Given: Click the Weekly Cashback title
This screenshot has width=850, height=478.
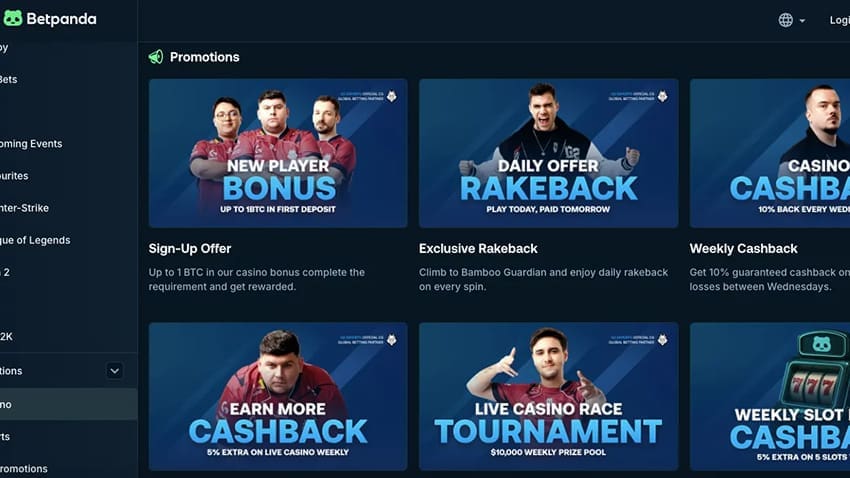Looking at the screenshot, I should 743,249.
